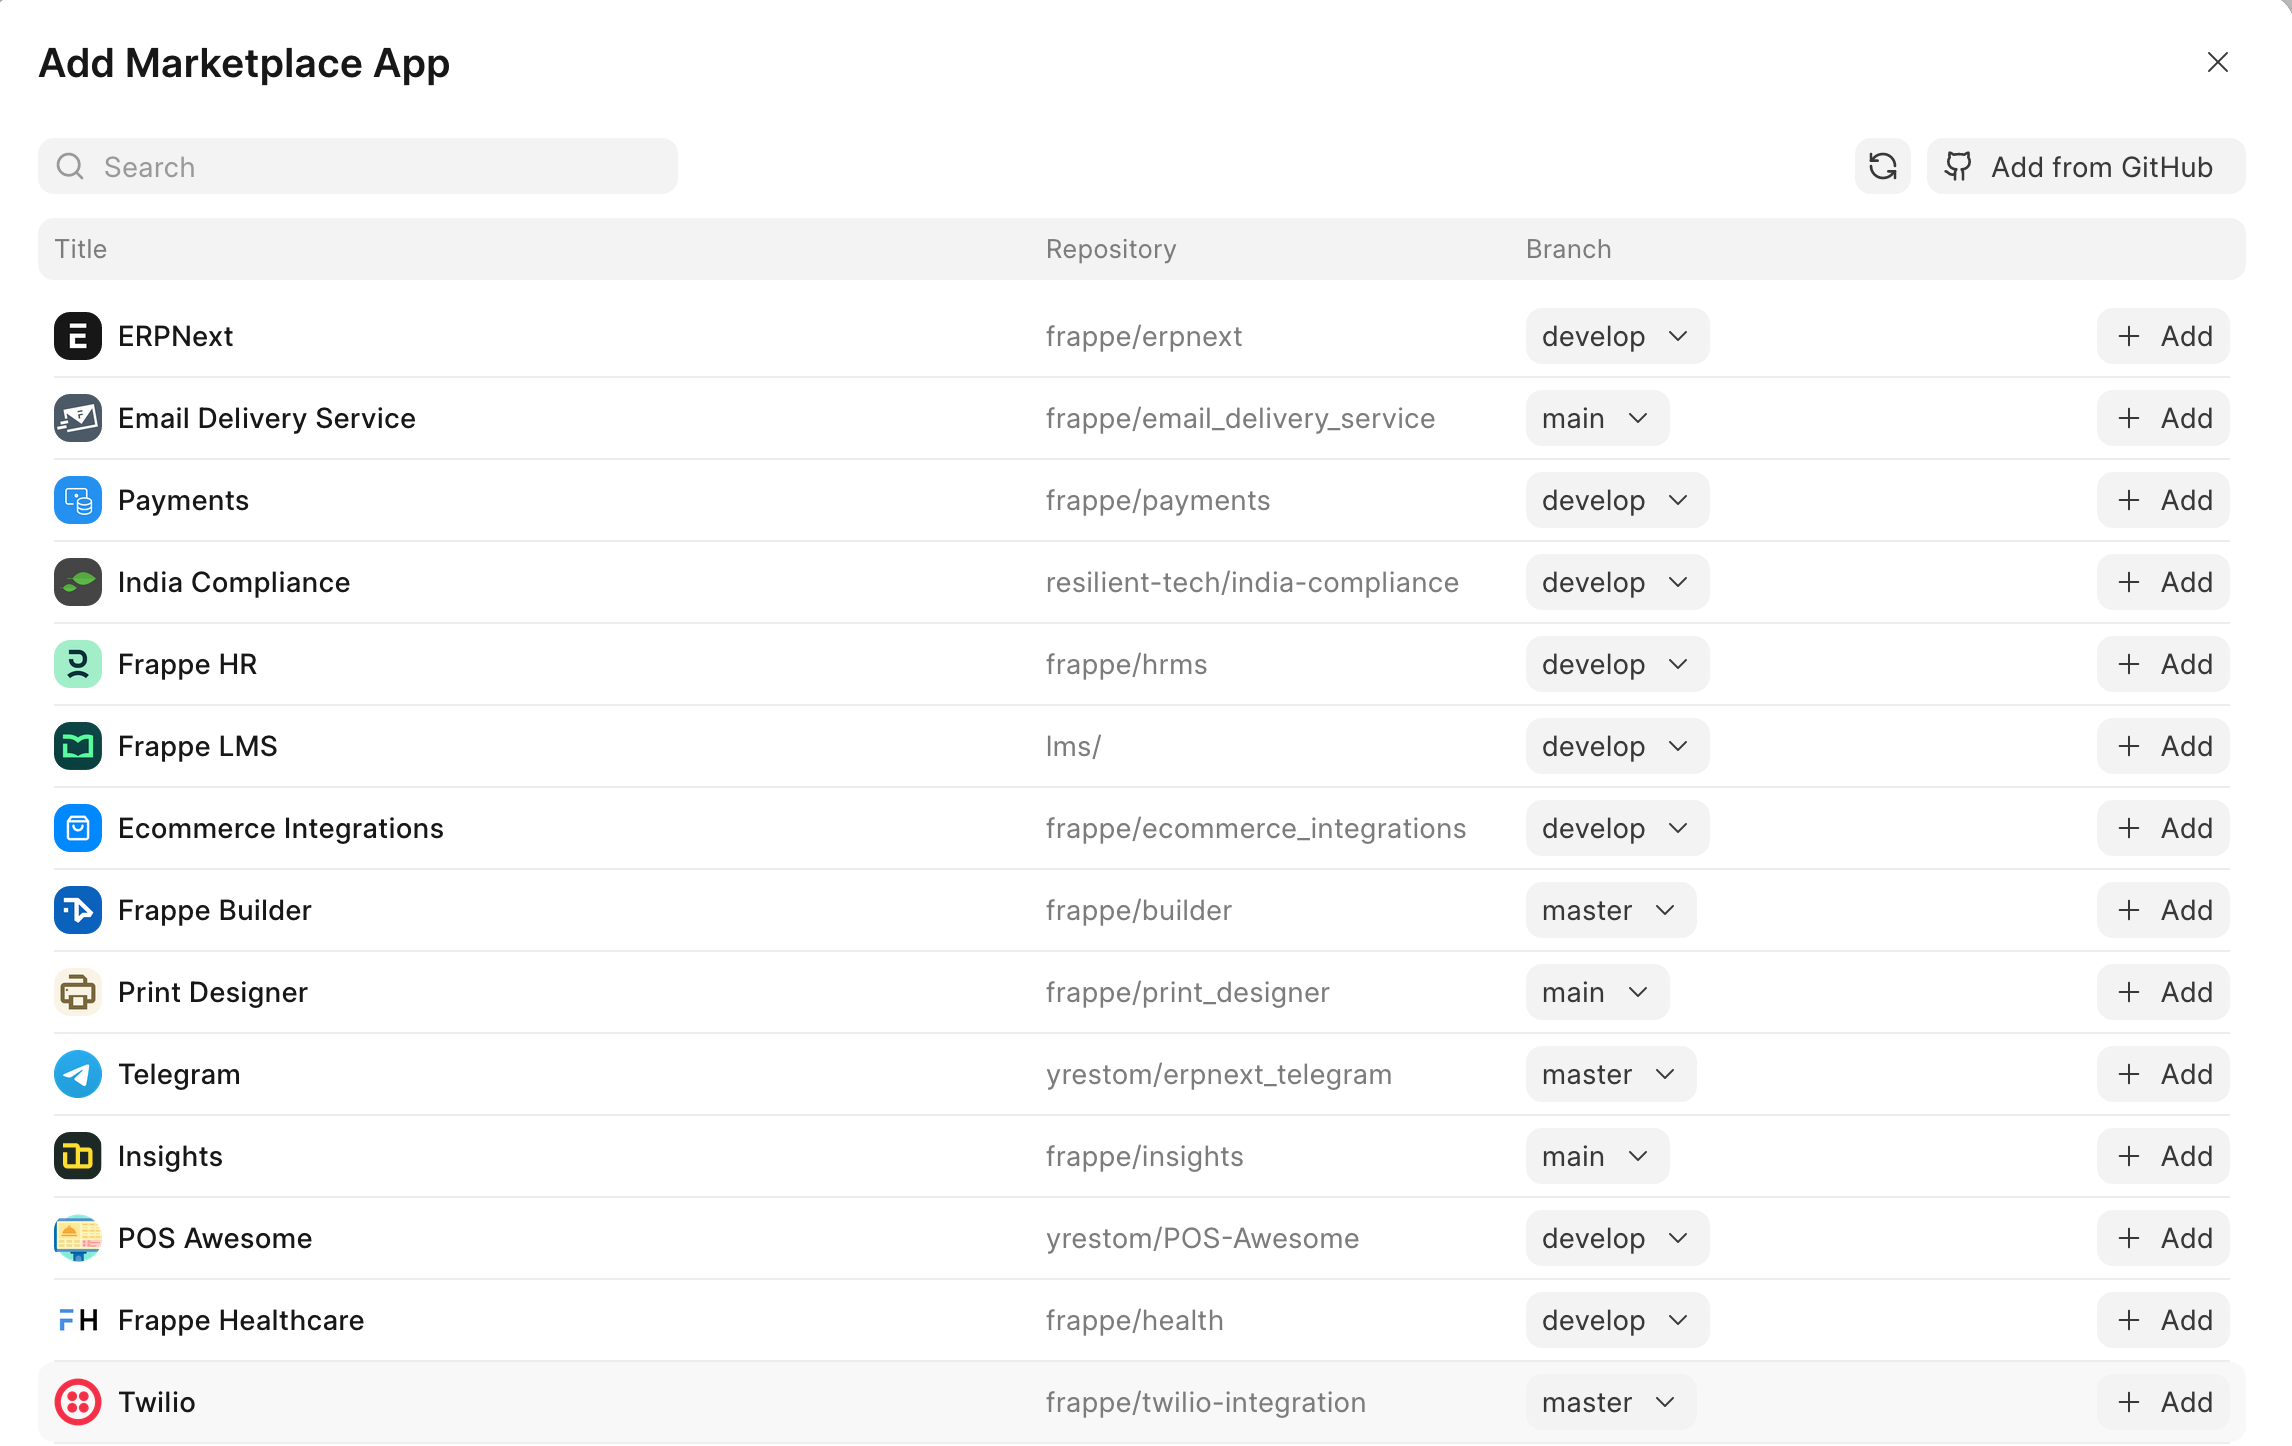2292x1446 pixels.
Task: Add the Frappe Healthcare app
Action: (x=2162, y=1320)
